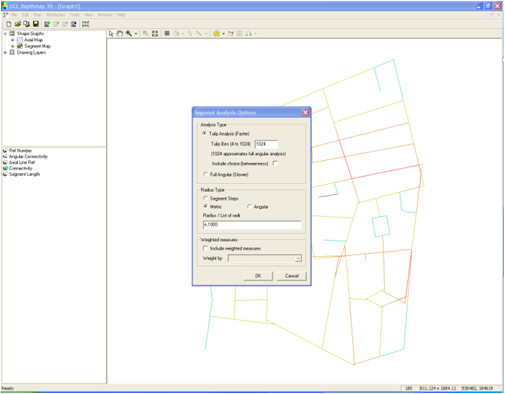Click the Segment Map layer icon
Image resolution: width=505 pixels, height=394 pixels.
(20, 46)
